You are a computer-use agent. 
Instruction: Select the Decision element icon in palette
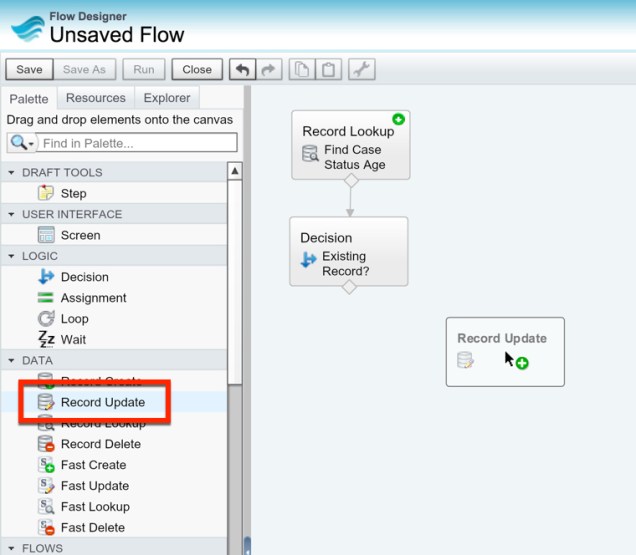click(x=45, y=277)
